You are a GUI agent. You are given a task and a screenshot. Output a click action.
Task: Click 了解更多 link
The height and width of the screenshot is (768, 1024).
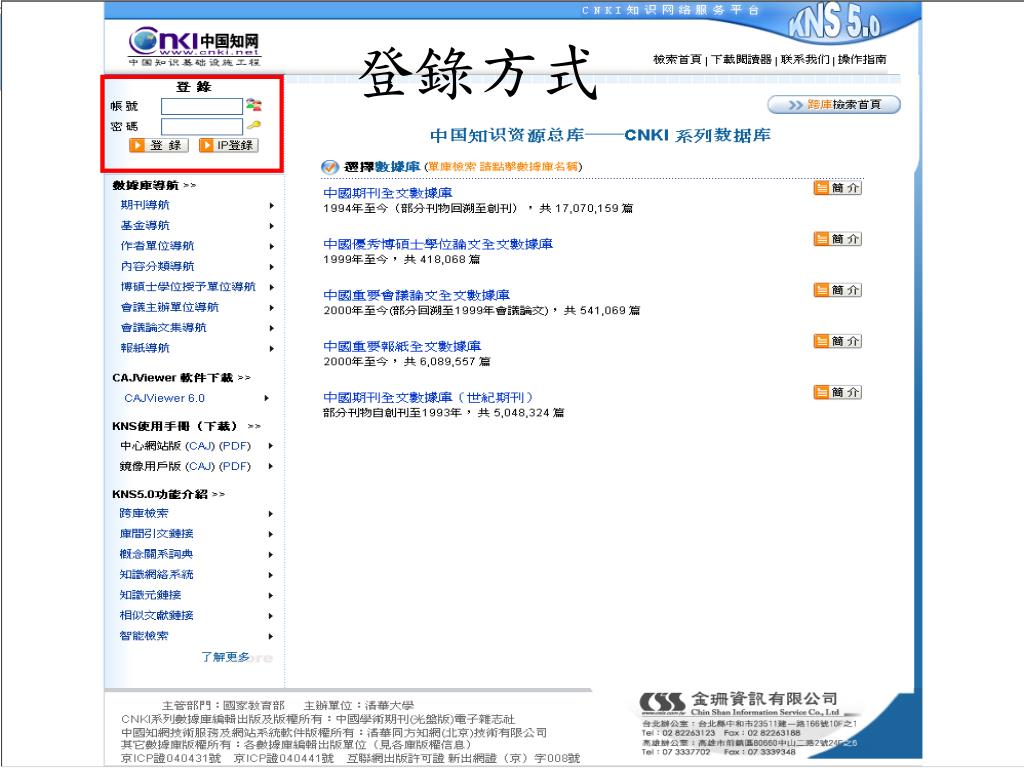click(225, 657)
